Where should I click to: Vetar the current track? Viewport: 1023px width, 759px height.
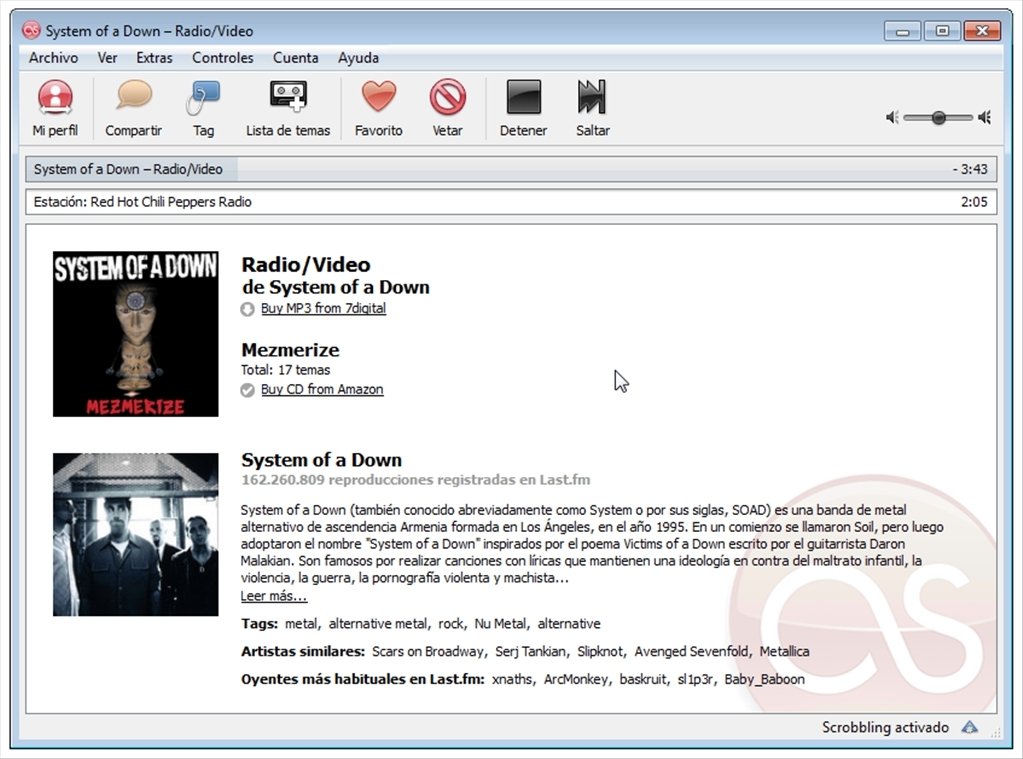pyautogui.click(x=448, y=108)
